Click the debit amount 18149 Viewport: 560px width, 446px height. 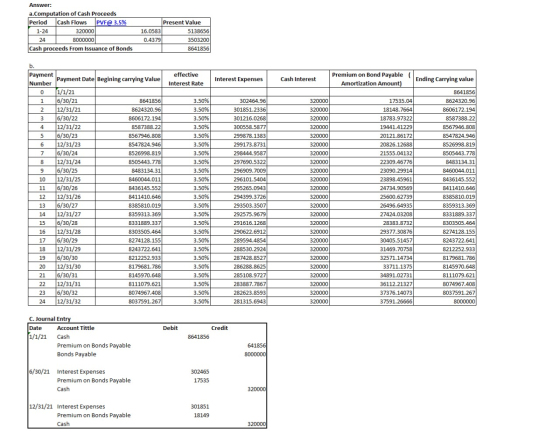point(201,415)
